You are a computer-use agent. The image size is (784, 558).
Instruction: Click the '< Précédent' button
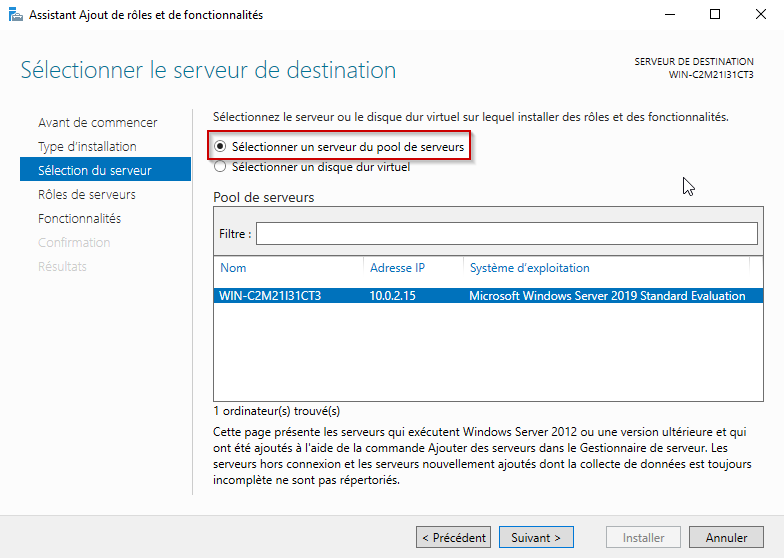point(454,538)
